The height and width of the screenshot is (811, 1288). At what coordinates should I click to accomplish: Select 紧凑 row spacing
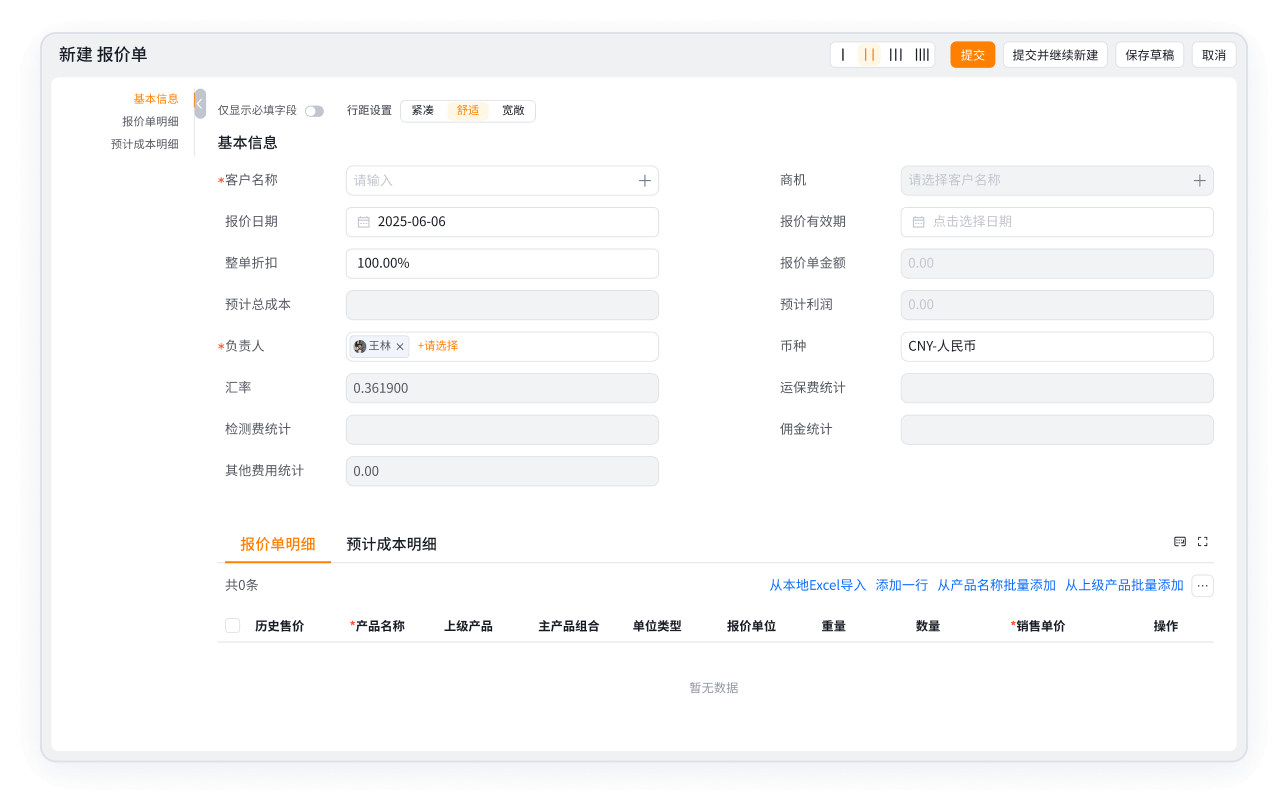(x=423, y=111)
